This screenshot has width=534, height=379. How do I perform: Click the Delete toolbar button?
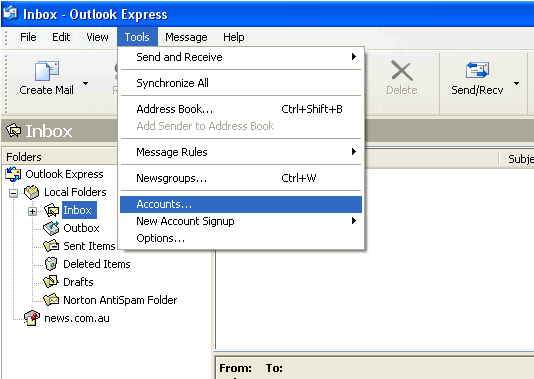pyautogui.click(x=402, y=78)
